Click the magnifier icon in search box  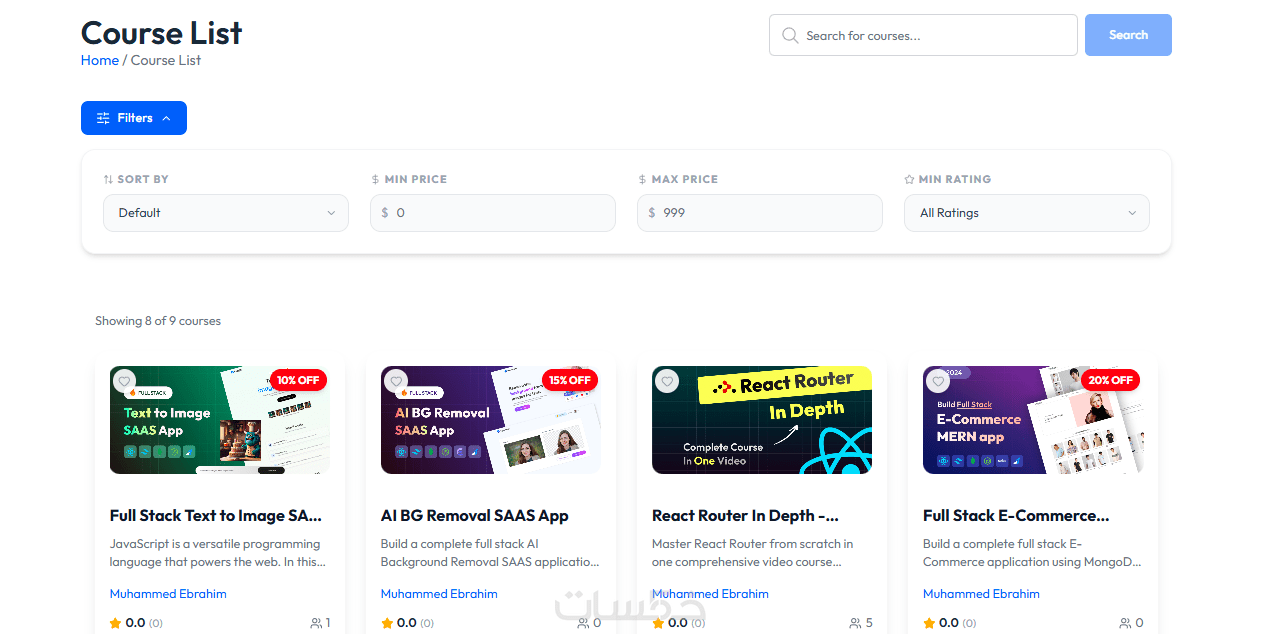790,36
